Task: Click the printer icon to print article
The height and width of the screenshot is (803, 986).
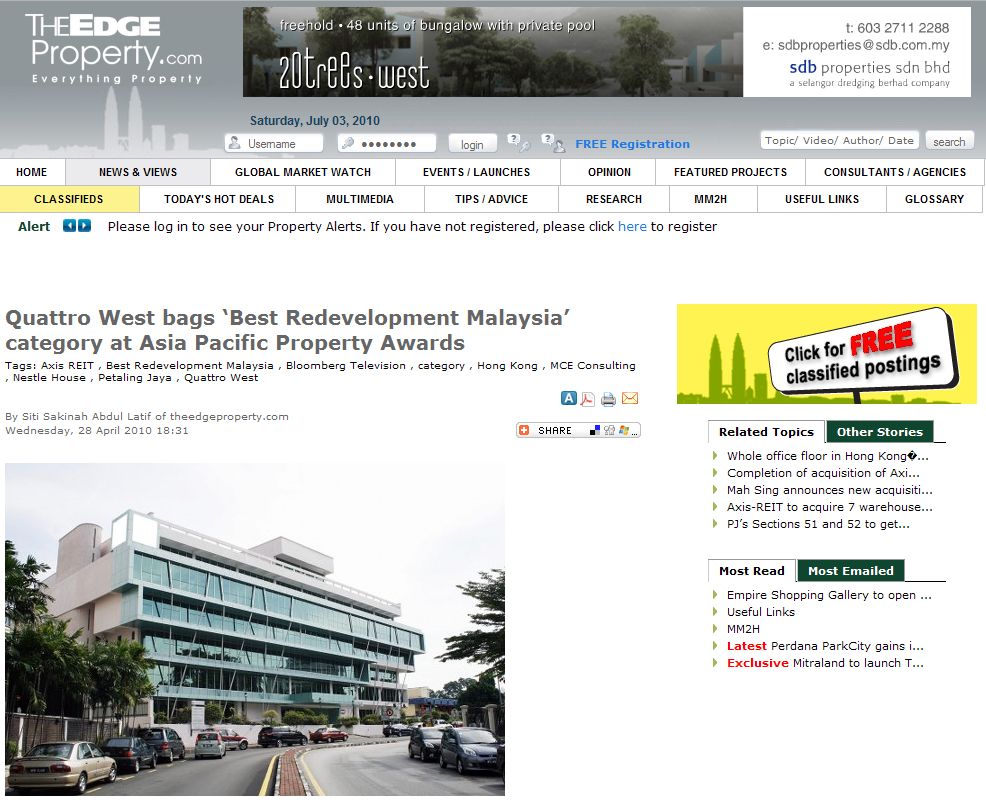Action: click(608, 399)
